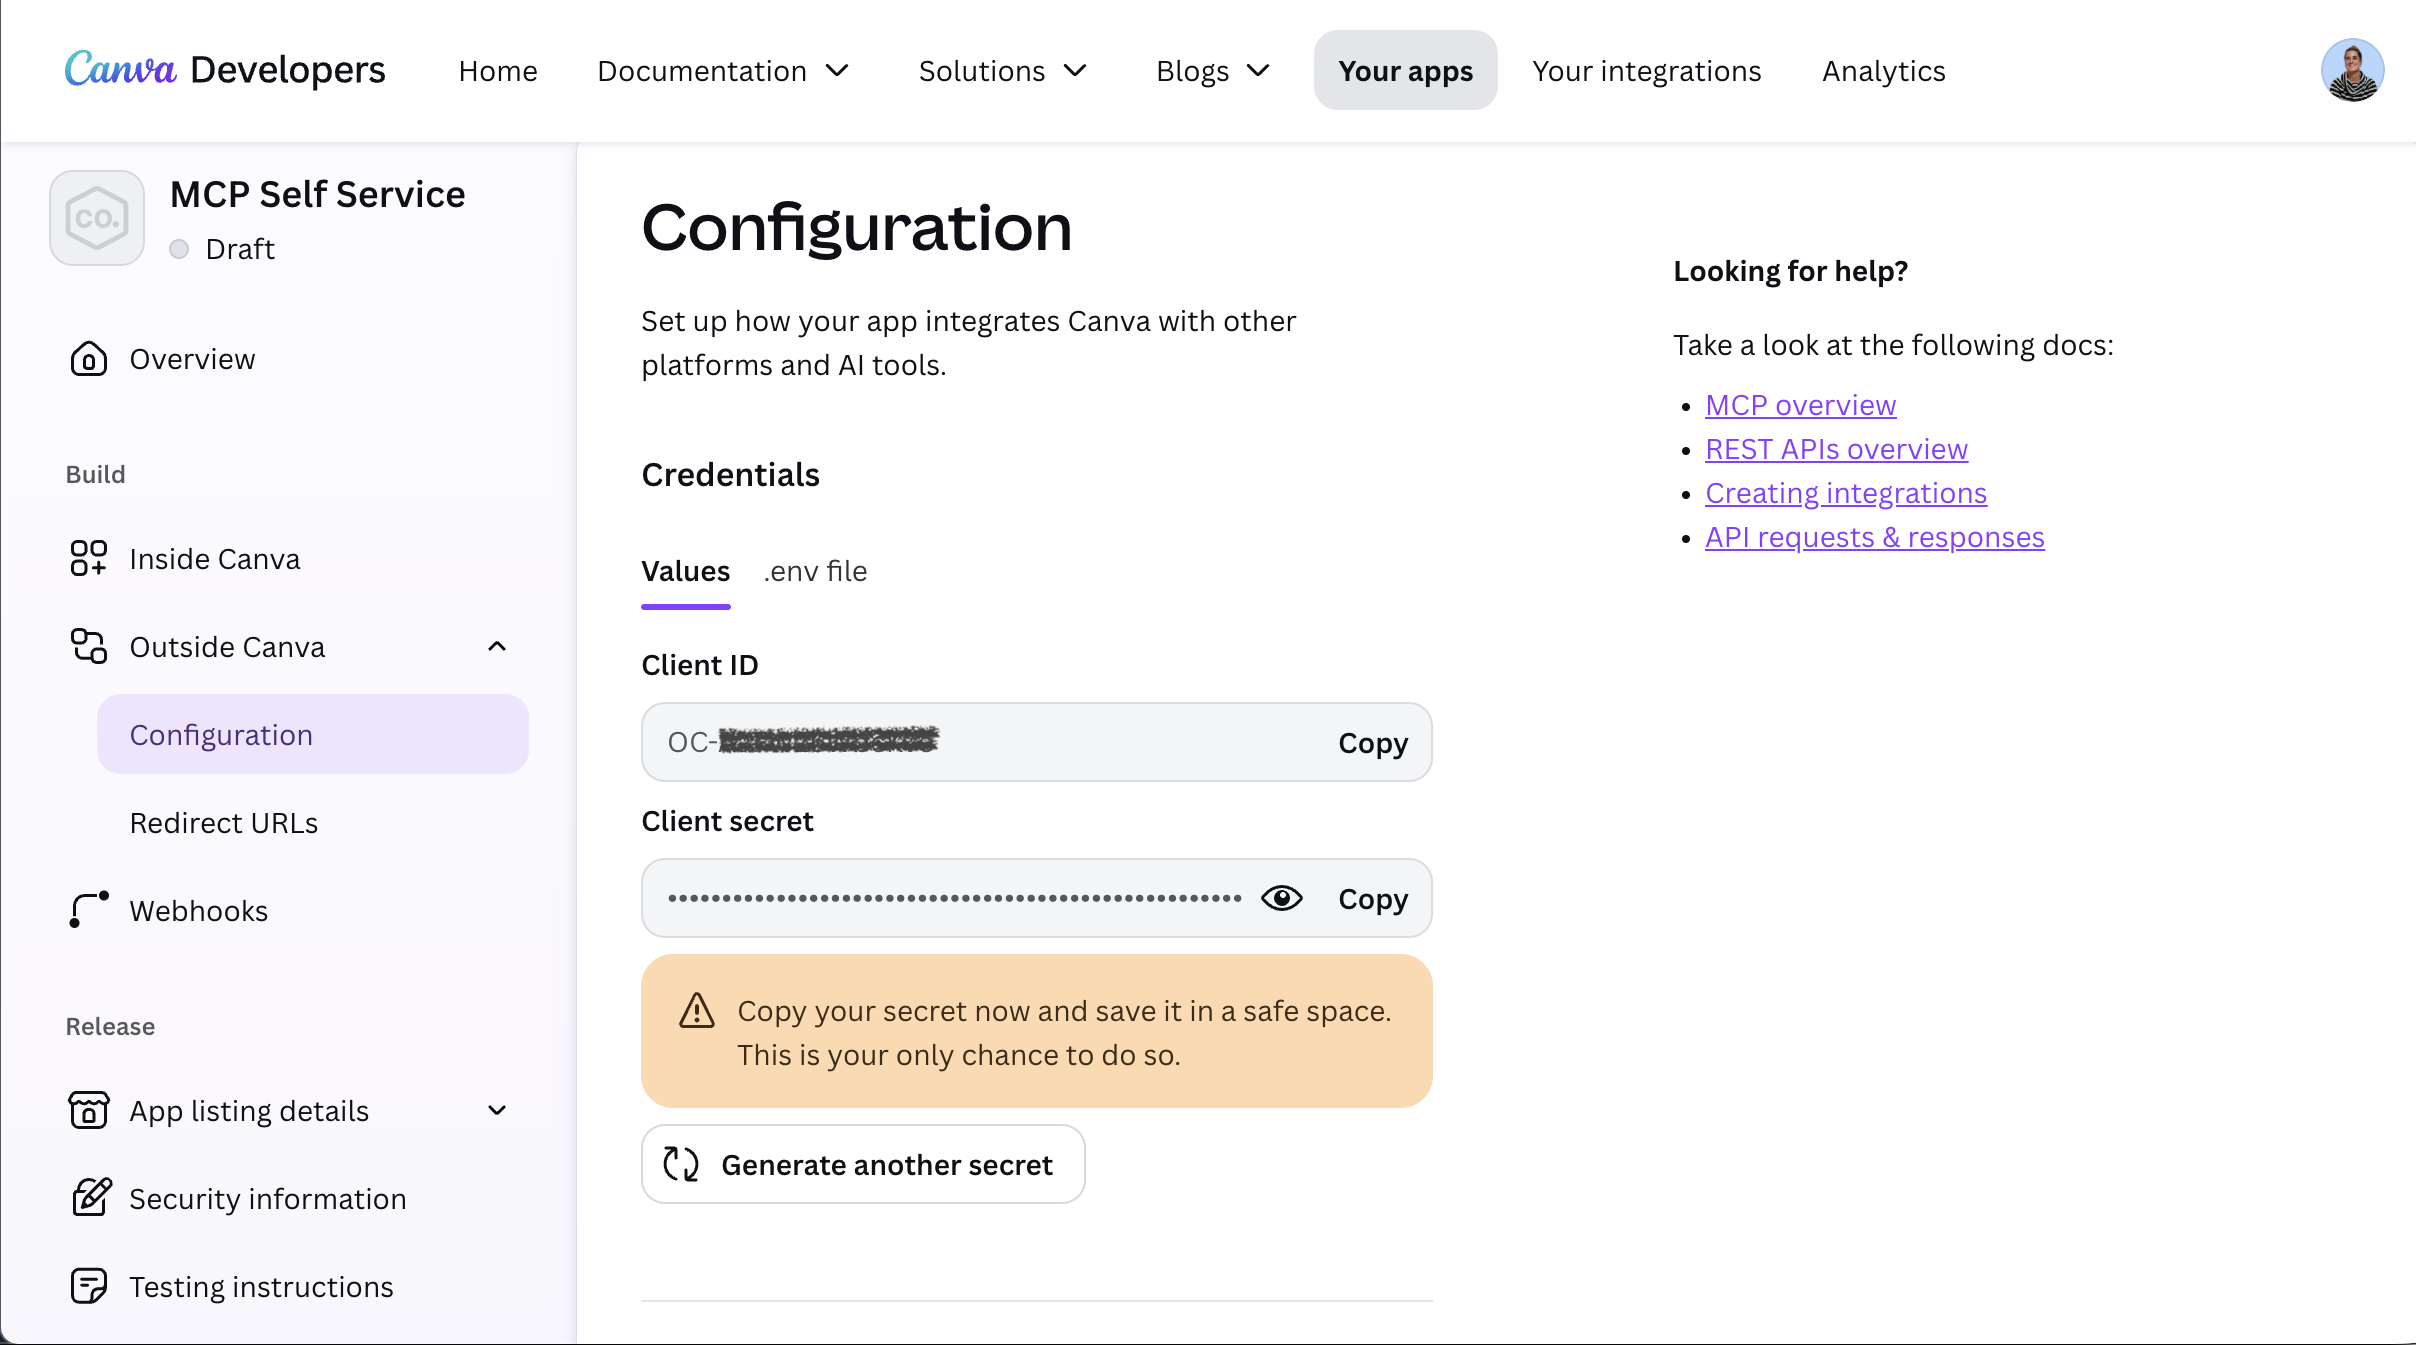Click the Inside Canva apps icon
The height and width of the screenshot is (1345, 2416).
pos(89,559)
